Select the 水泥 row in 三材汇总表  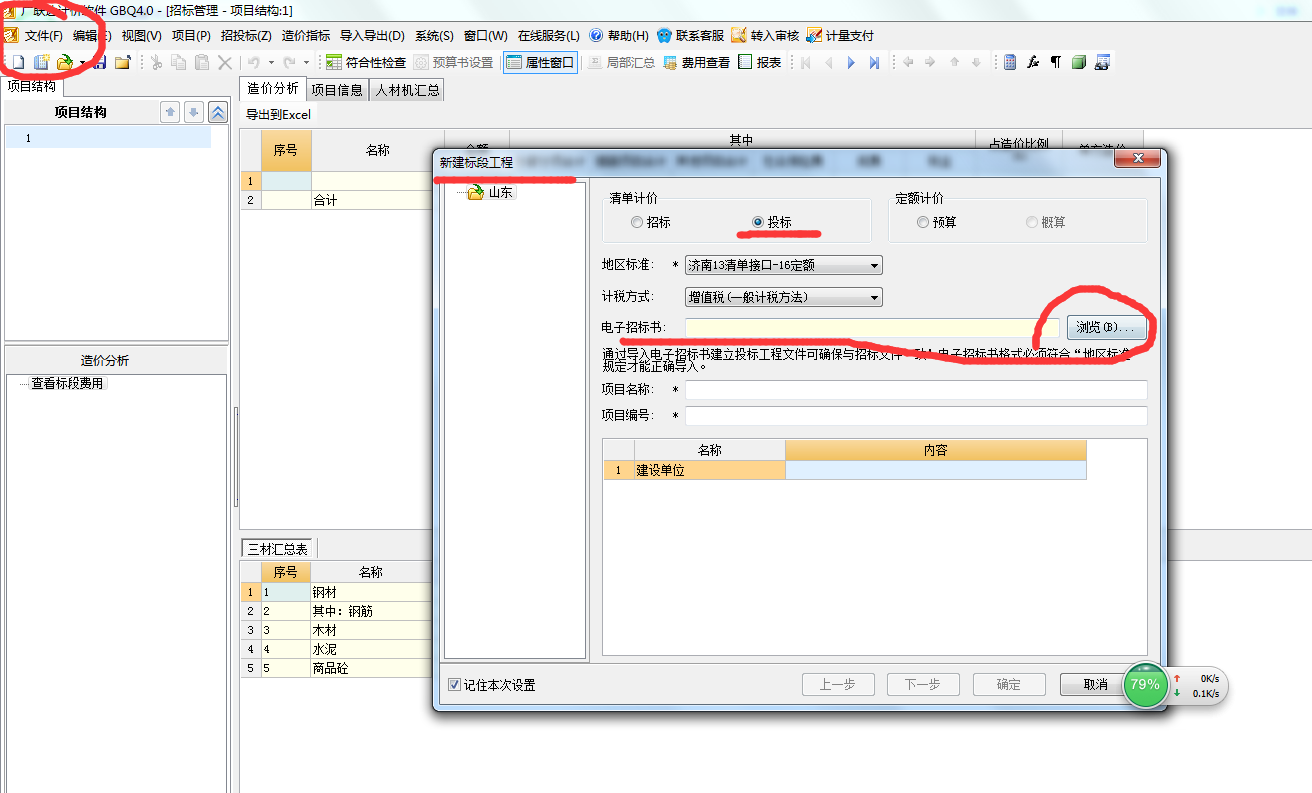[x=336, y=649]
